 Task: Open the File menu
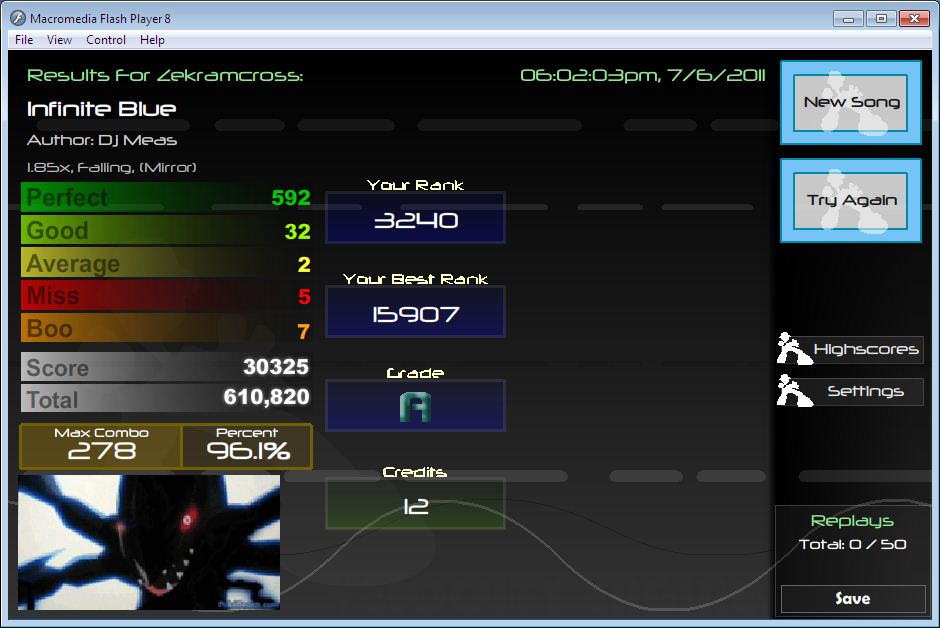point(24,40)
